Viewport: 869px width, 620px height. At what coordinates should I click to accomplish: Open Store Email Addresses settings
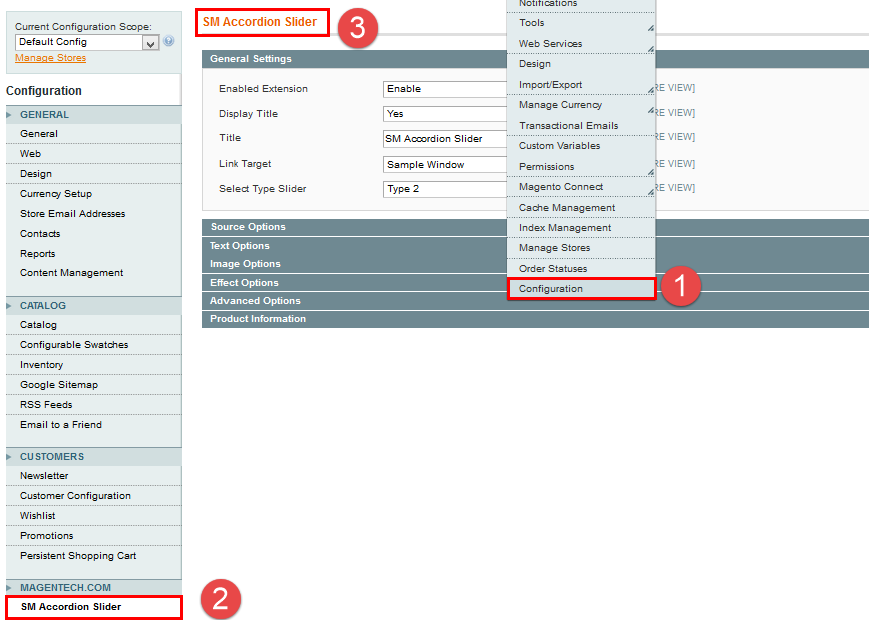93,213
